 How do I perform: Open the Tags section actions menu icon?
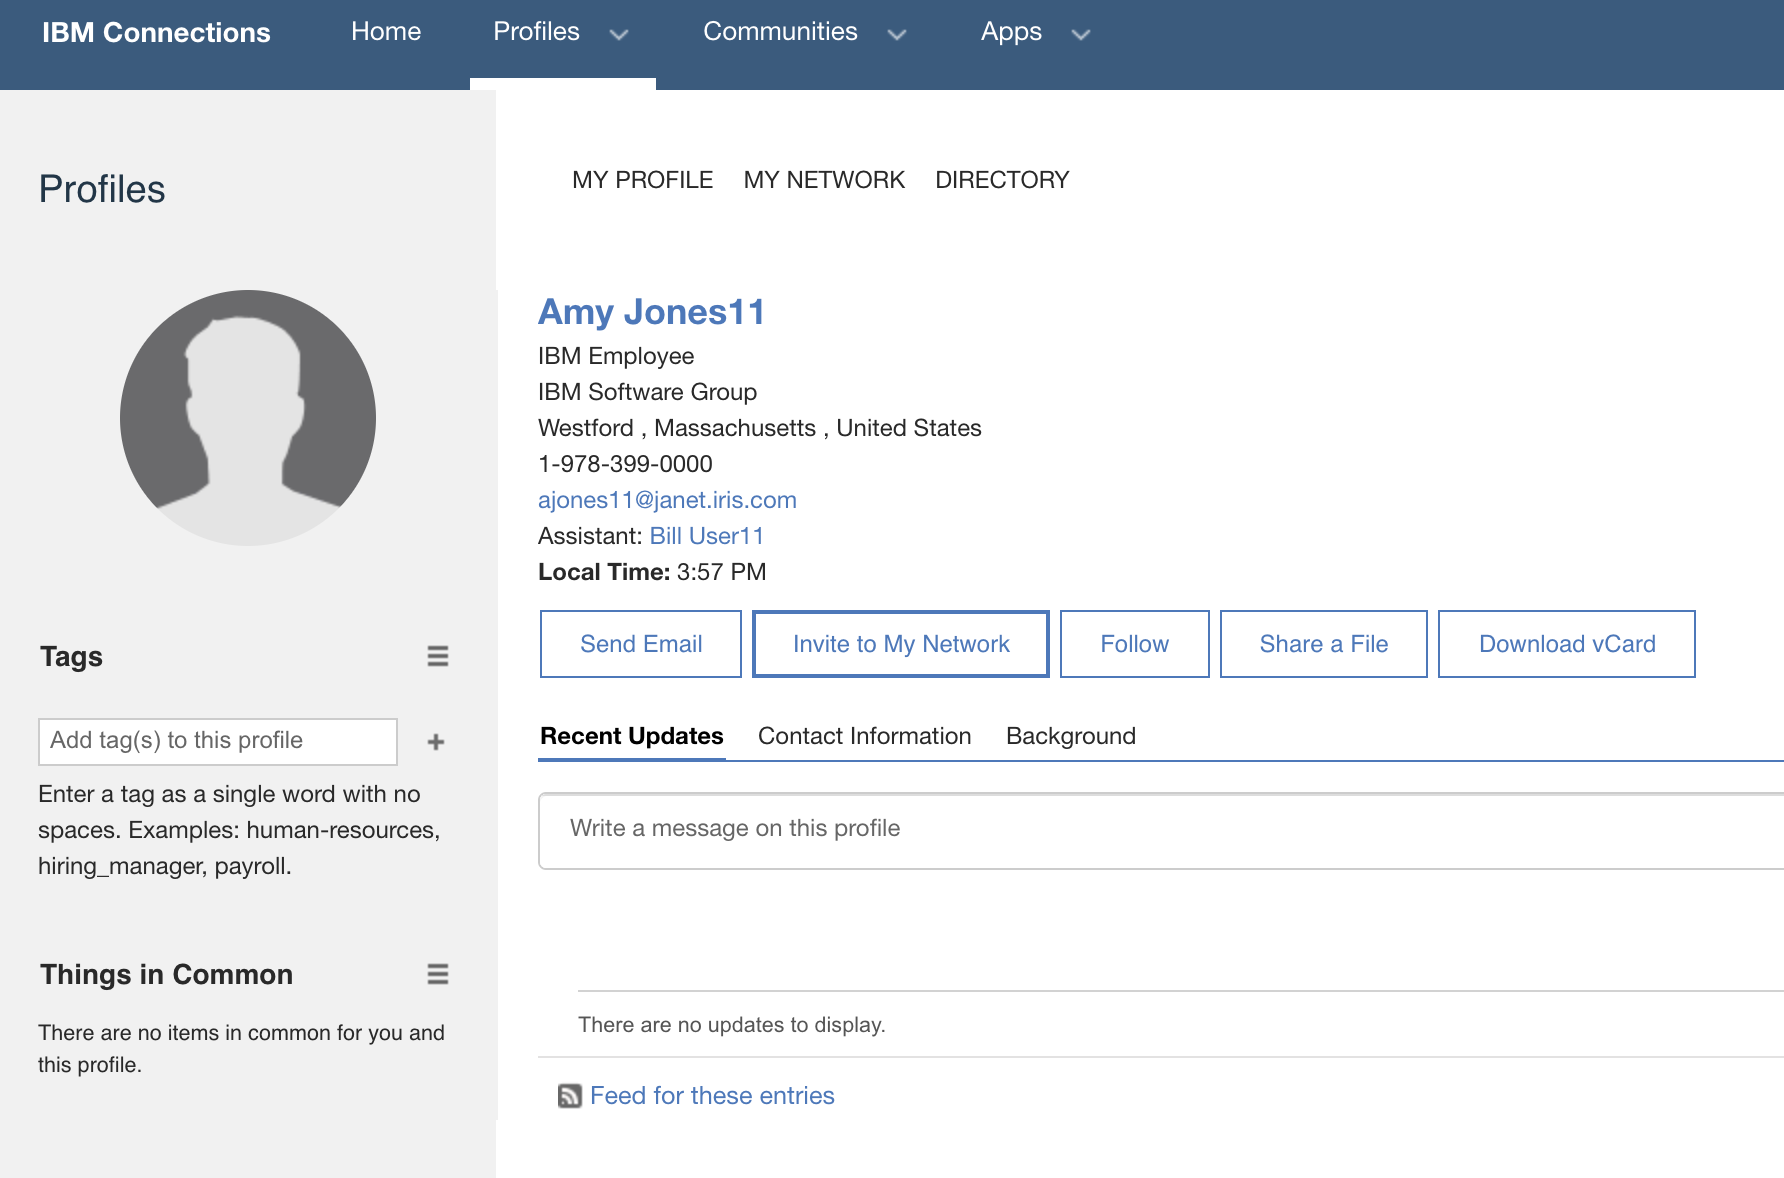437,656
